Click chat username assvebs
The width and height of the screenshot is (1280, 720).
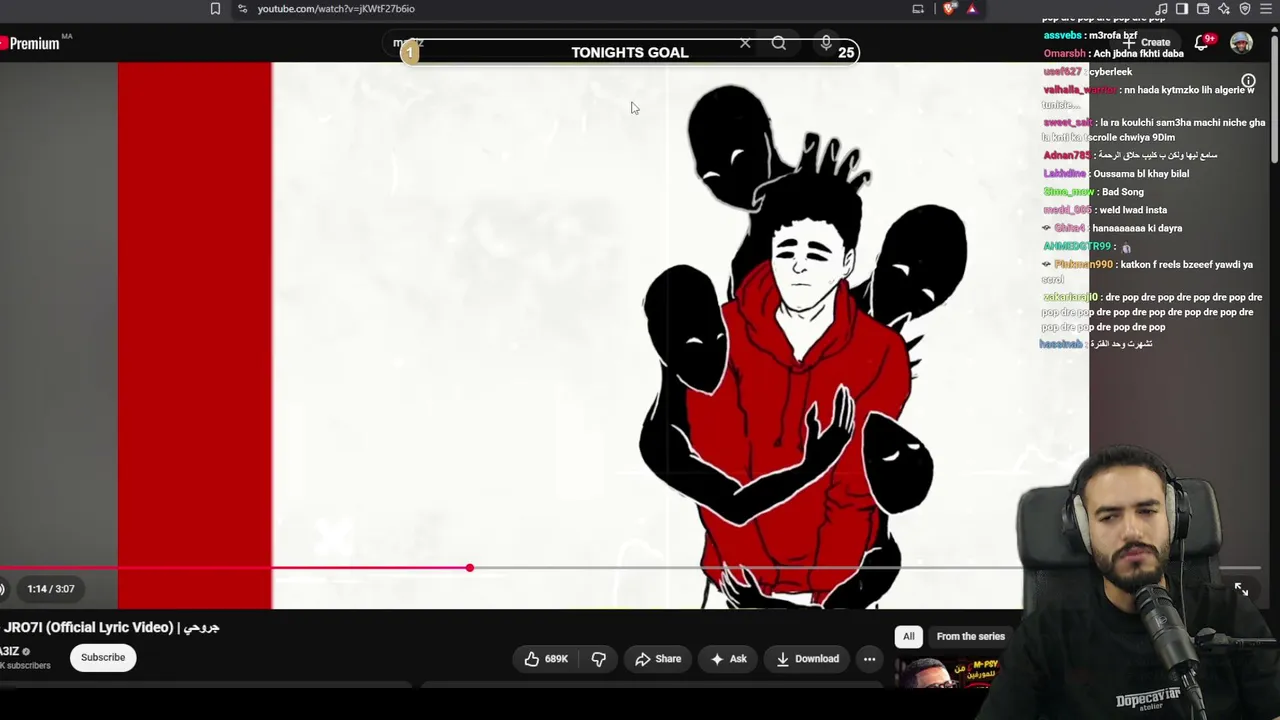click(x=1063, y=36)
